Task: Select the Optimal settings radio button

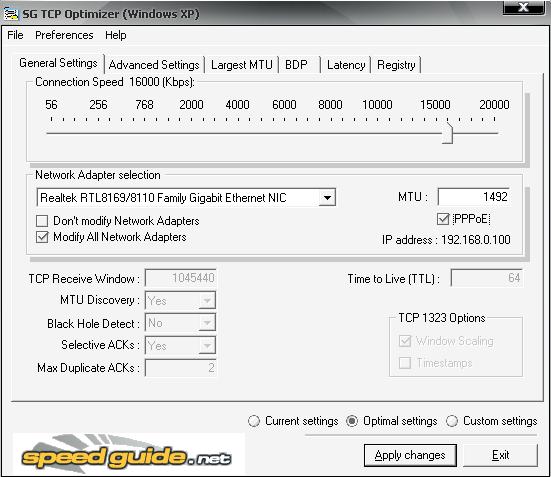Action: pyautogui.click(x=352, y=421)
